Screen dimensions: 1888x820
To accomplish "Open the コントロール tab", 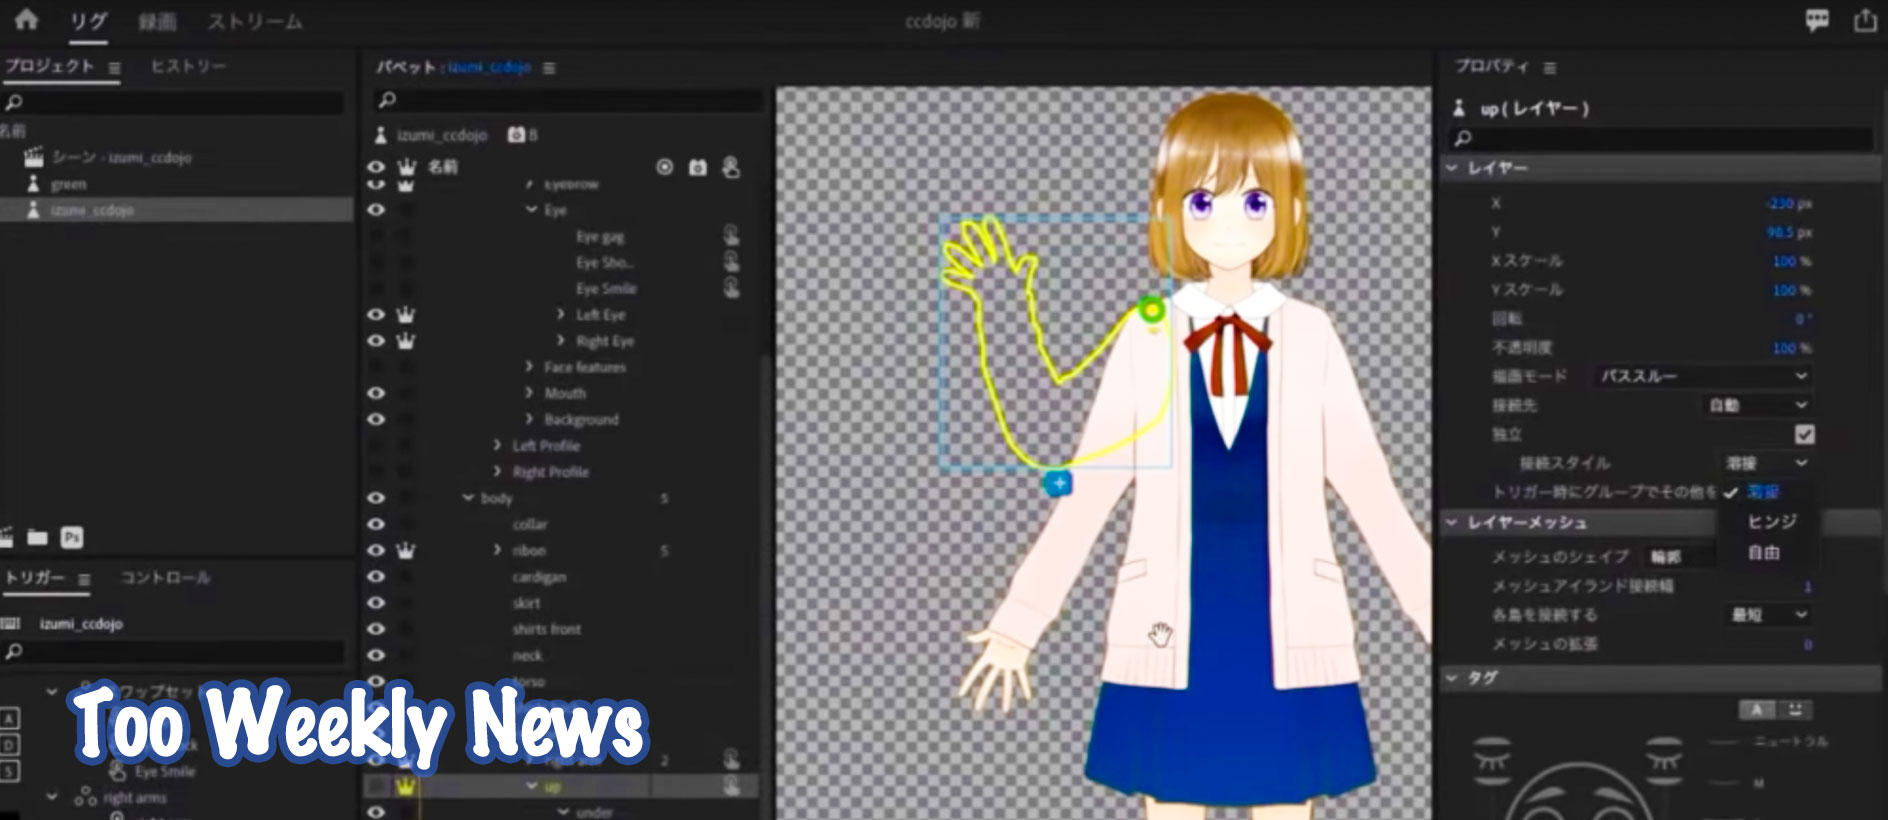I will (x=165, y=578).
